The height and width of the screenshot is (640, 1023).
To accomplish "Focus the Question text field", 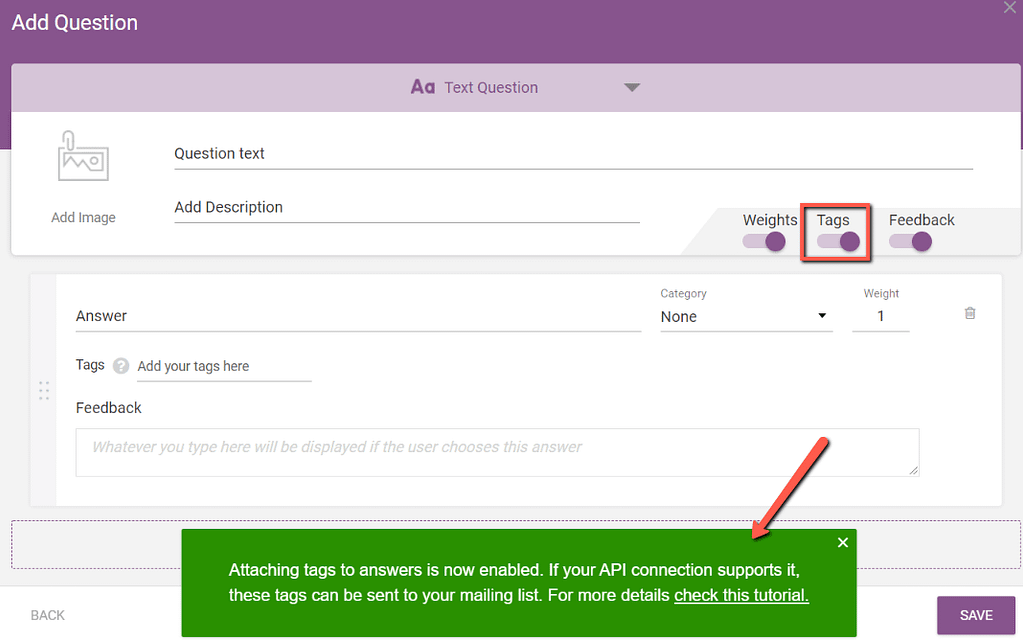I will click(572, 154).
